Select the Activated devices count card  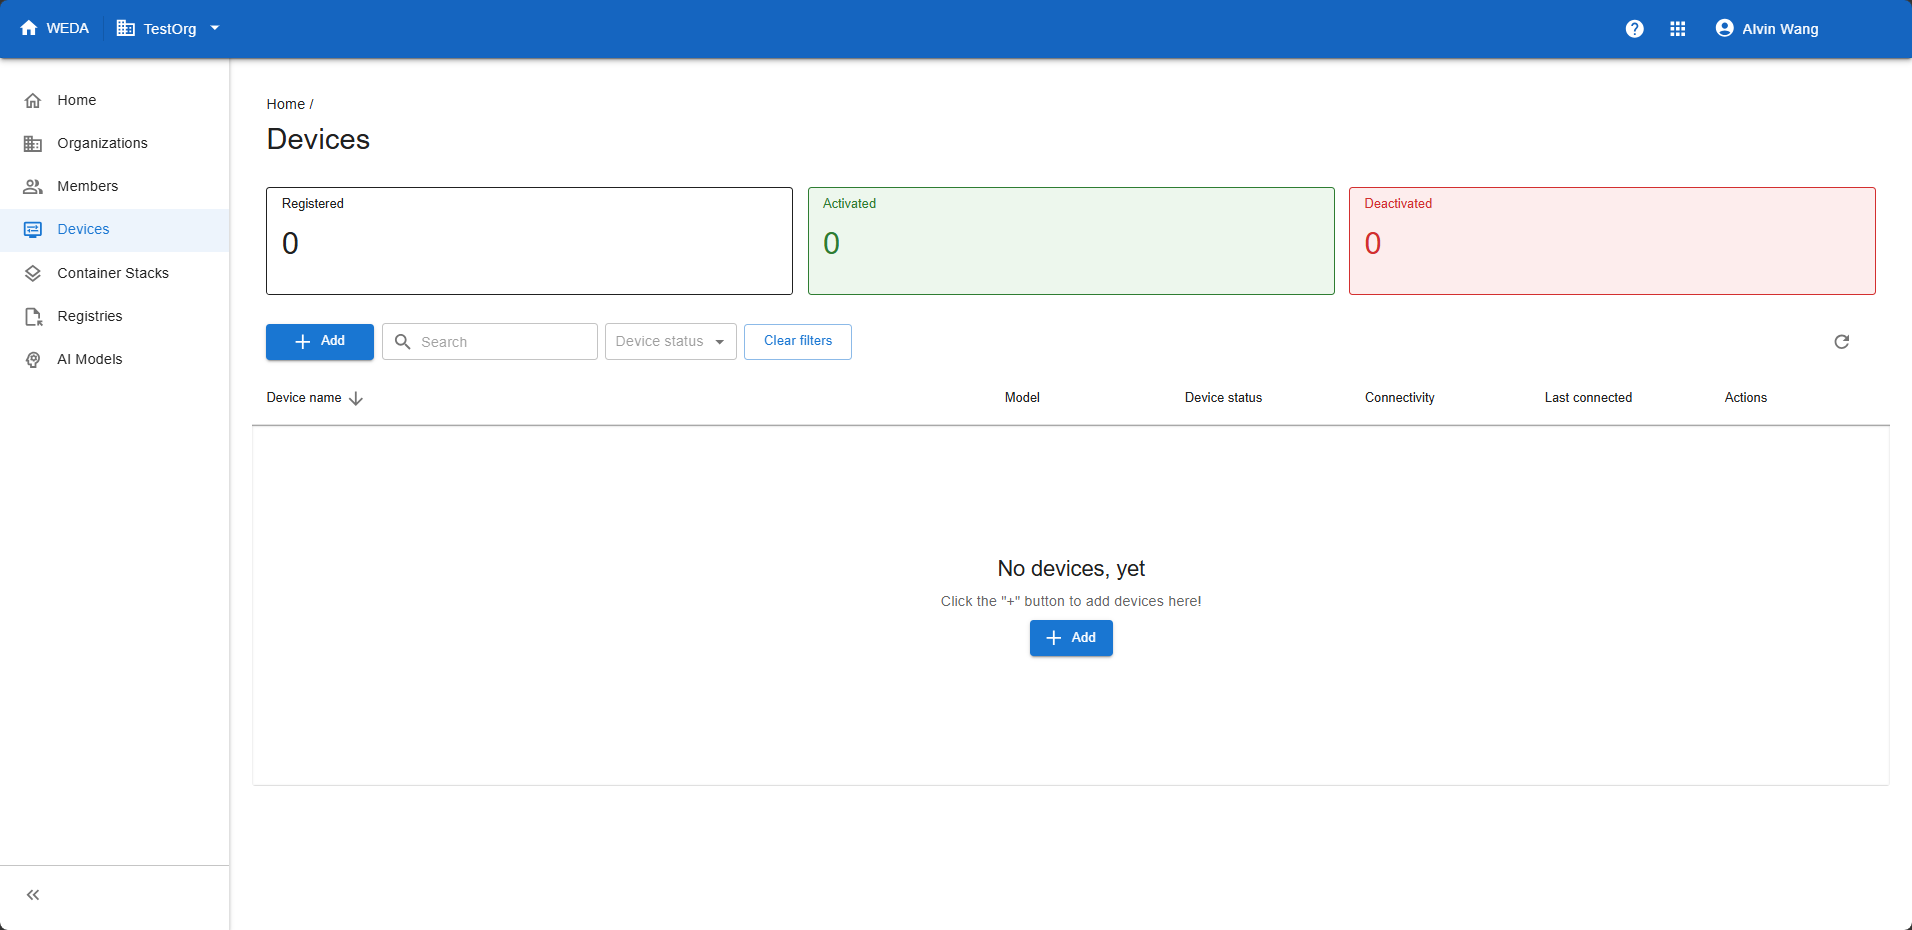(x=1071, y=241)
